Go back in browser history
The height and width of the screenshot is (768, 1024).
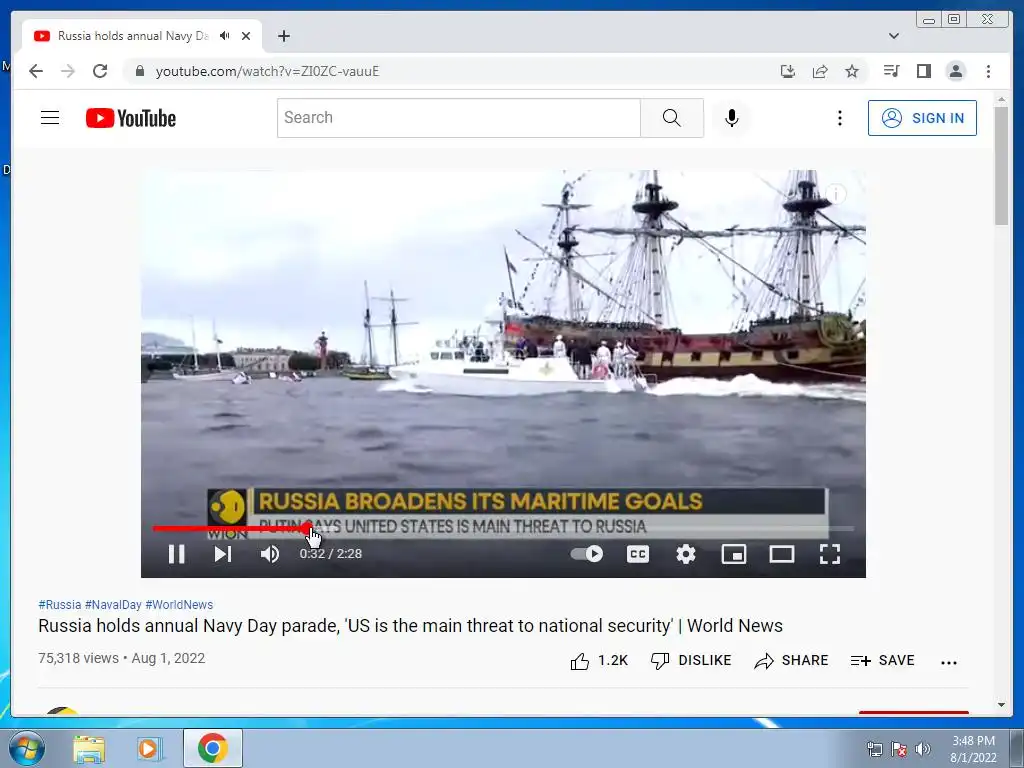click(36, 71)
